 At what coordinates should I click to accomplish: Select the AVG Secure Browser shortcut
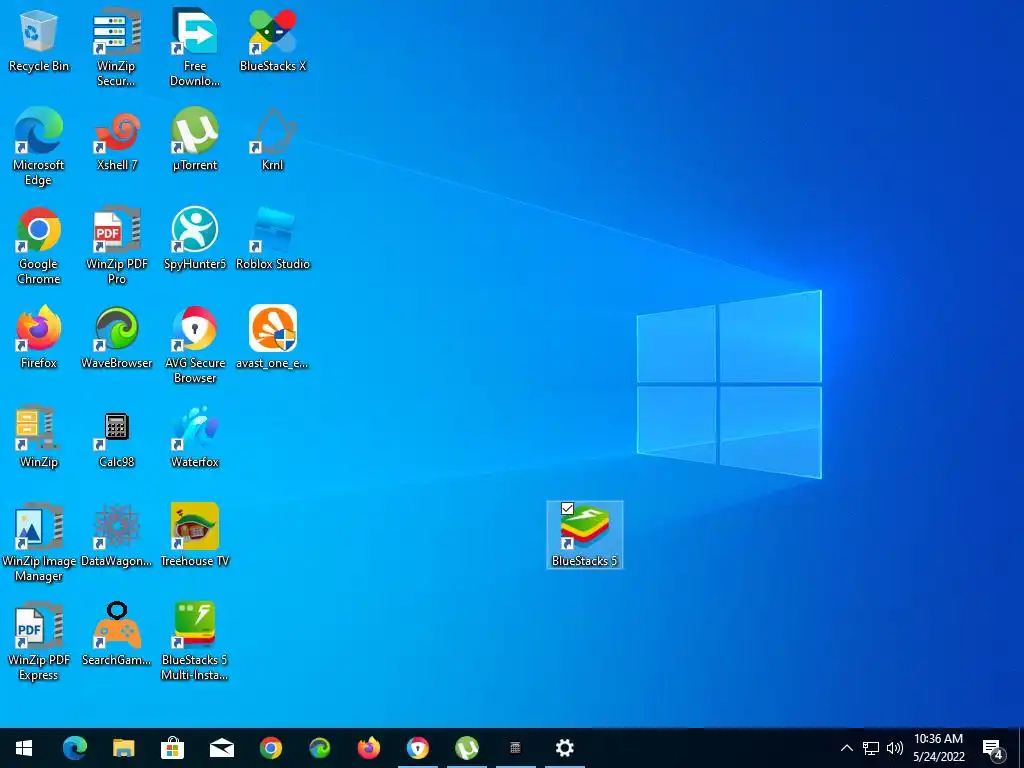click(x=195, y=343)
